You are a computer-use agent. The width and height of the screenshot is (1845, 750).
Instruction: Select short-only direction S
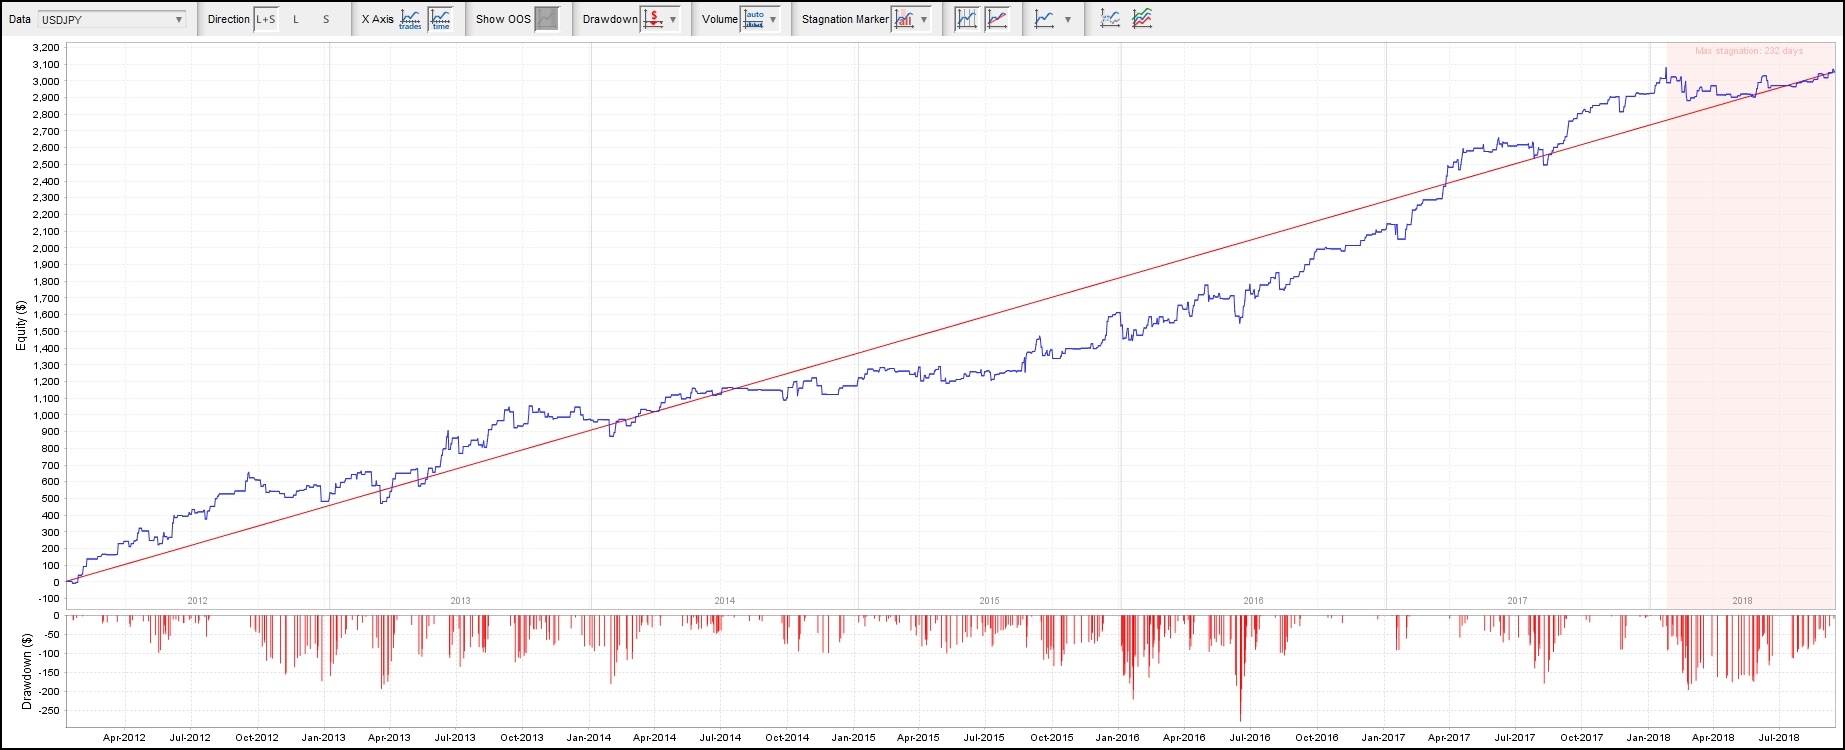point(326,19)
